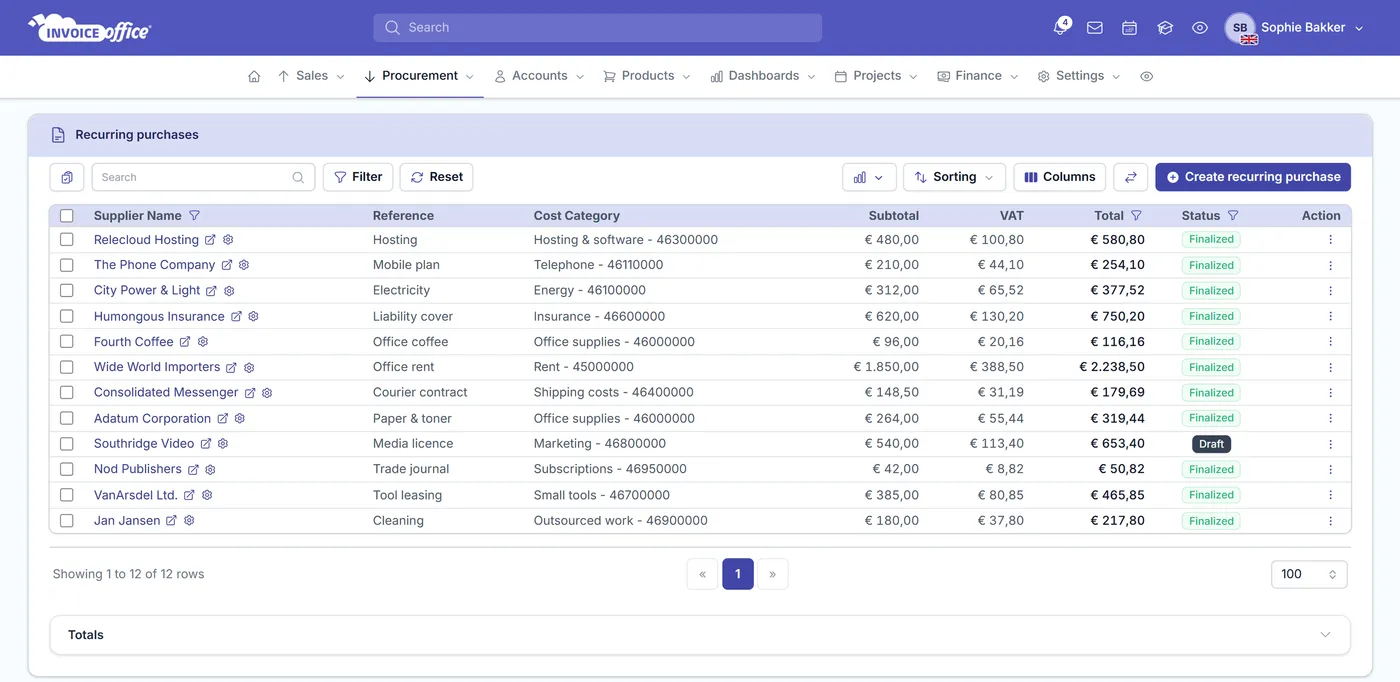The width and height of the screenshot is (1400, 682).
Task: Open external link icon for The Phone Company
Action: 227,265
